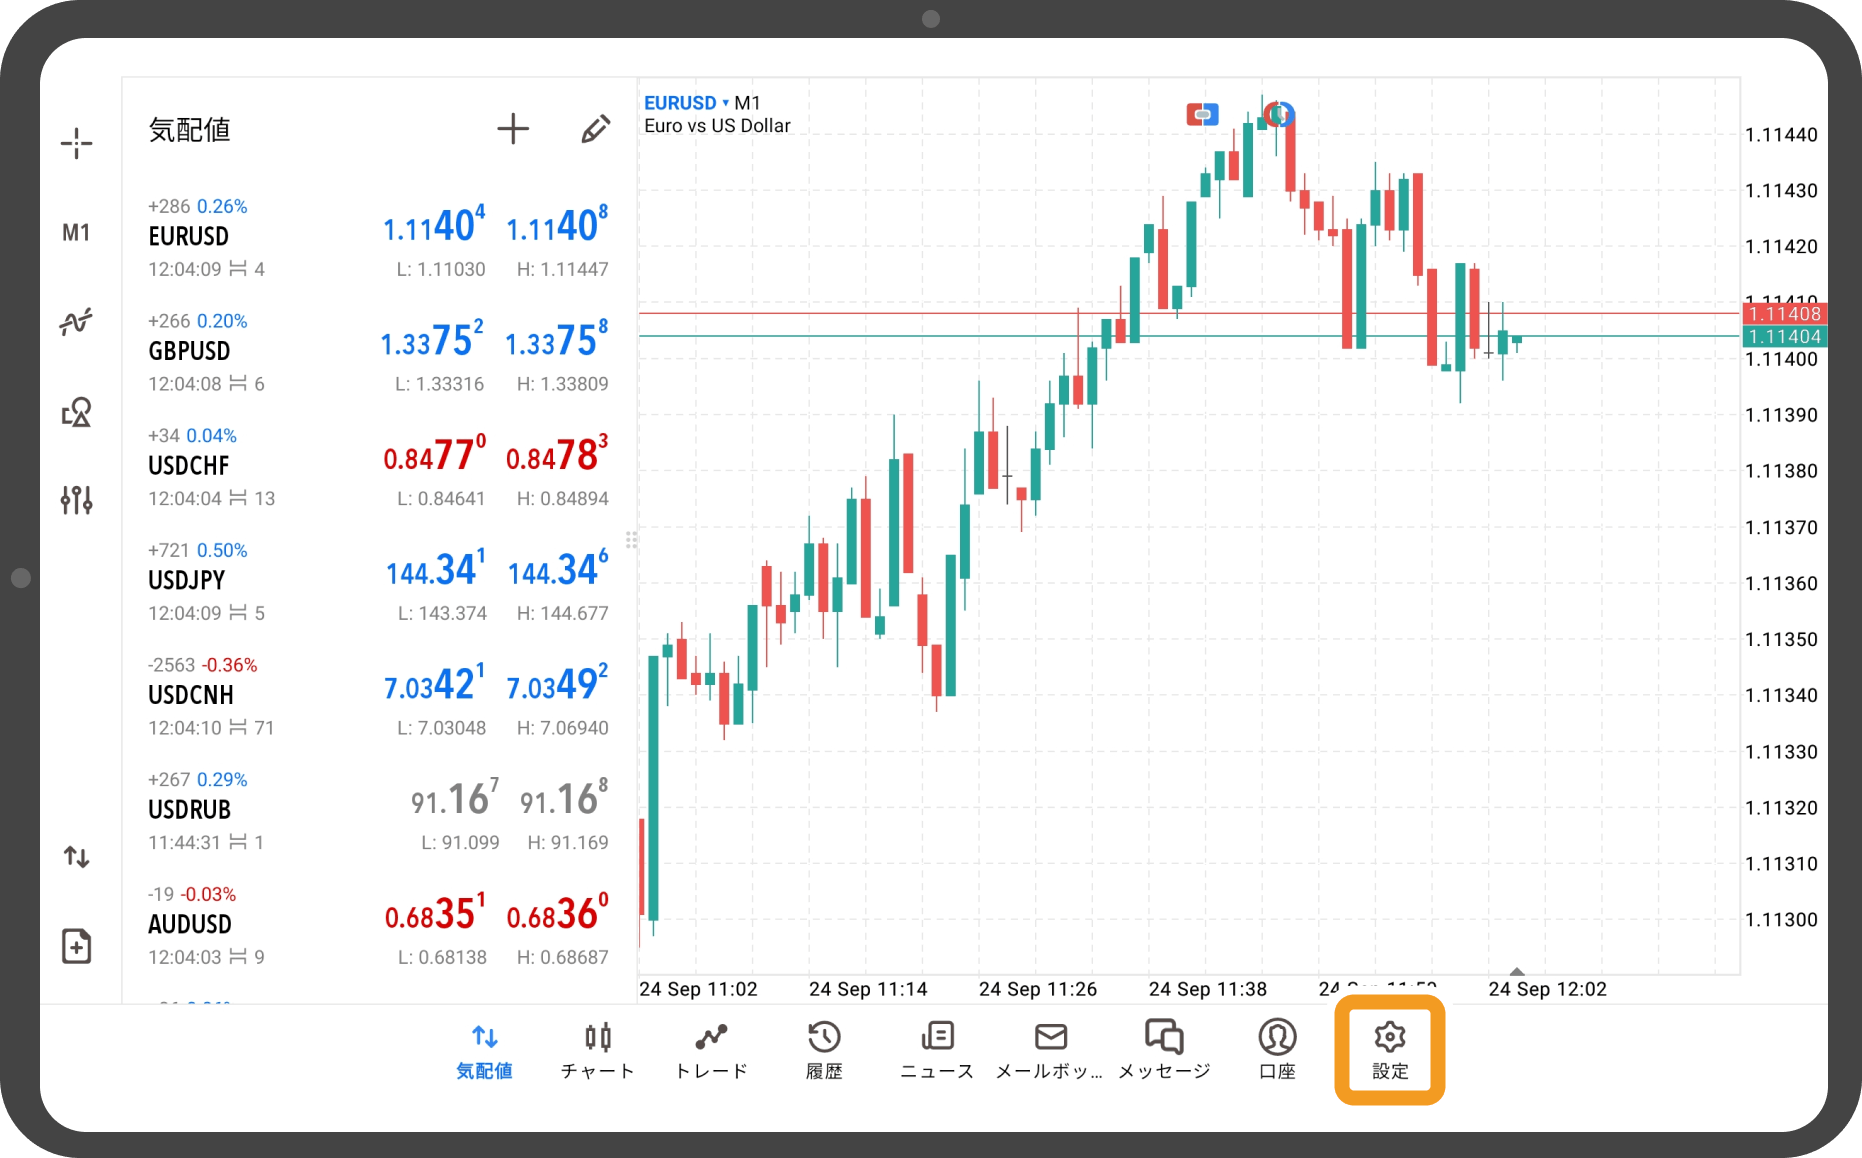Open the 設定 settings tab

pos(1389,1050)
